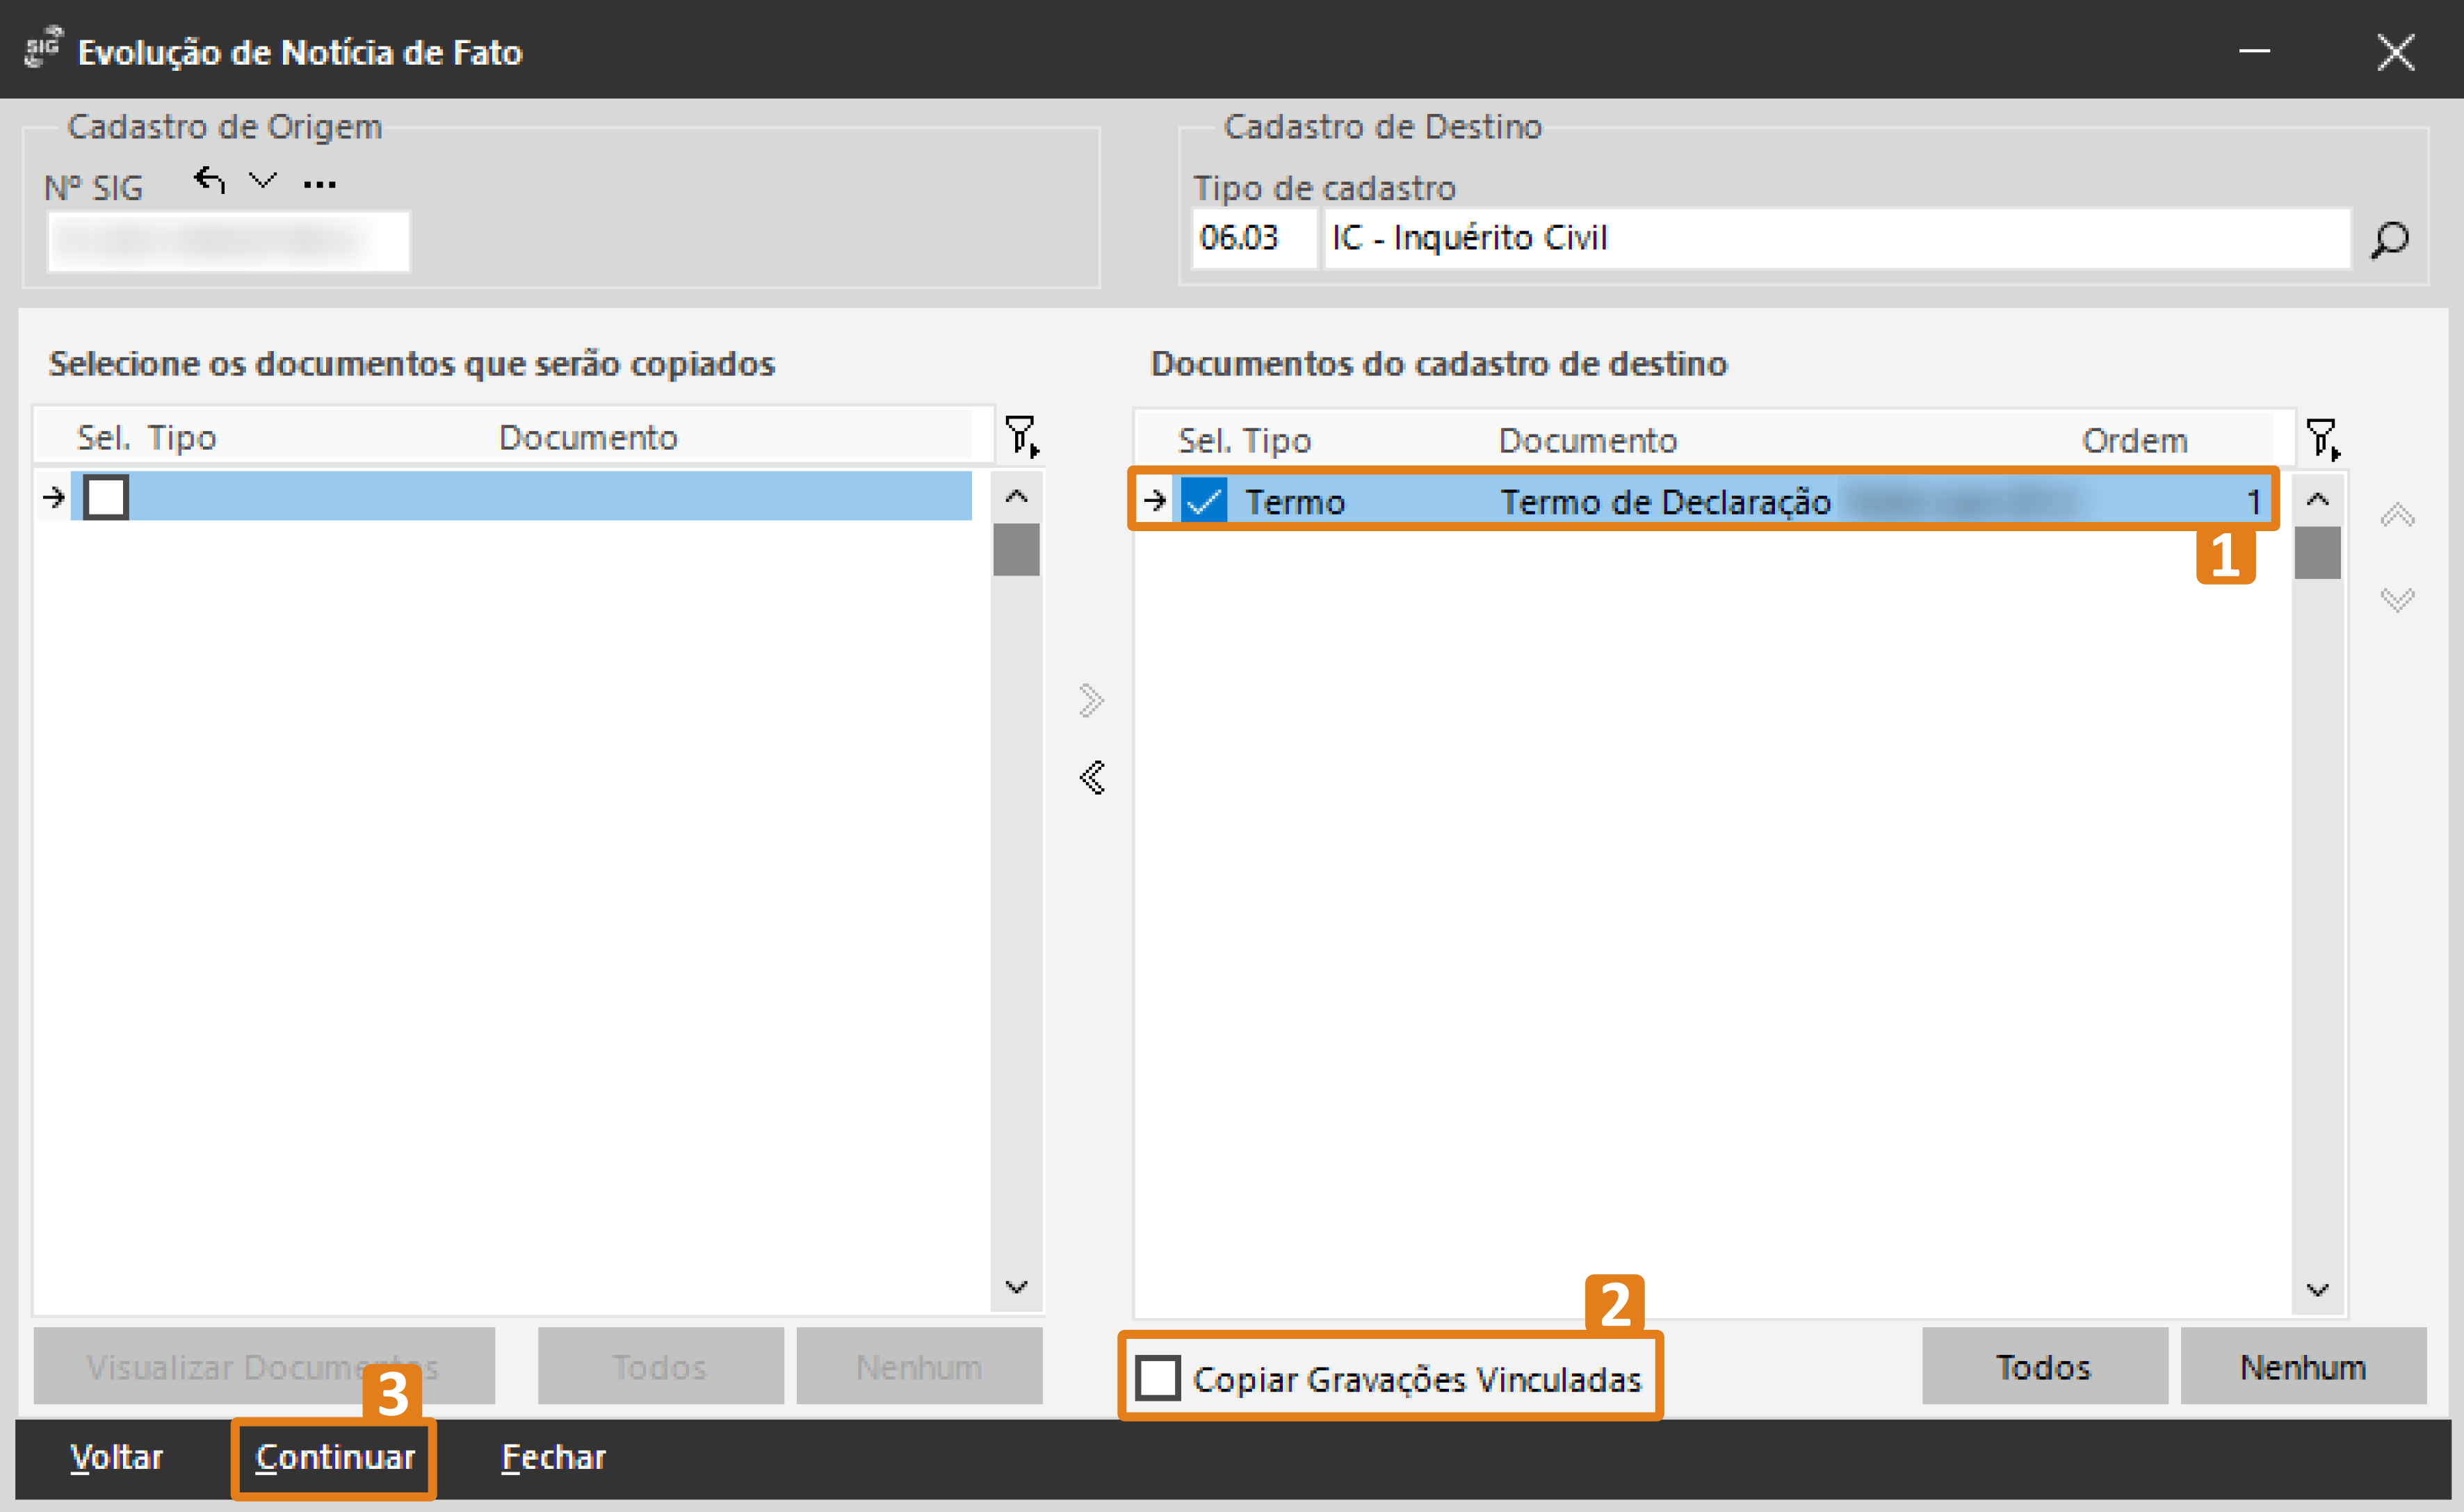Click Continuar in the bottom bar
Viewport: 2464px width, 1512px height.
tap(334, 1457)
